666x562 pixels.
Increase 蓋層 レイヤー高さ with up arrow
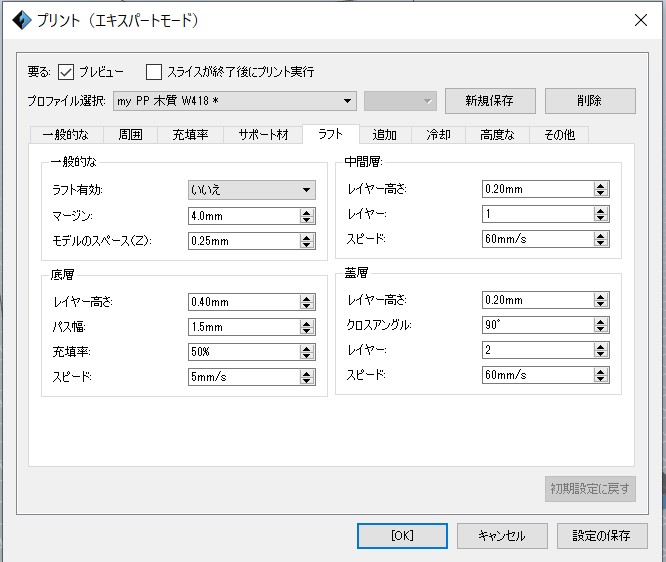(600, 296)
